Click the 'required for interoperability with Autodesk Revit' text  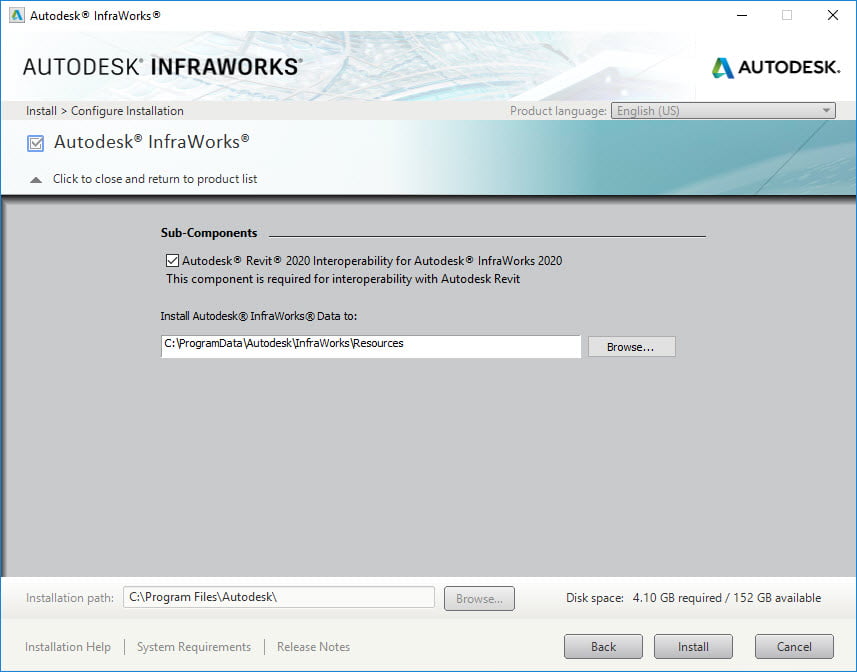pos(394,279)
